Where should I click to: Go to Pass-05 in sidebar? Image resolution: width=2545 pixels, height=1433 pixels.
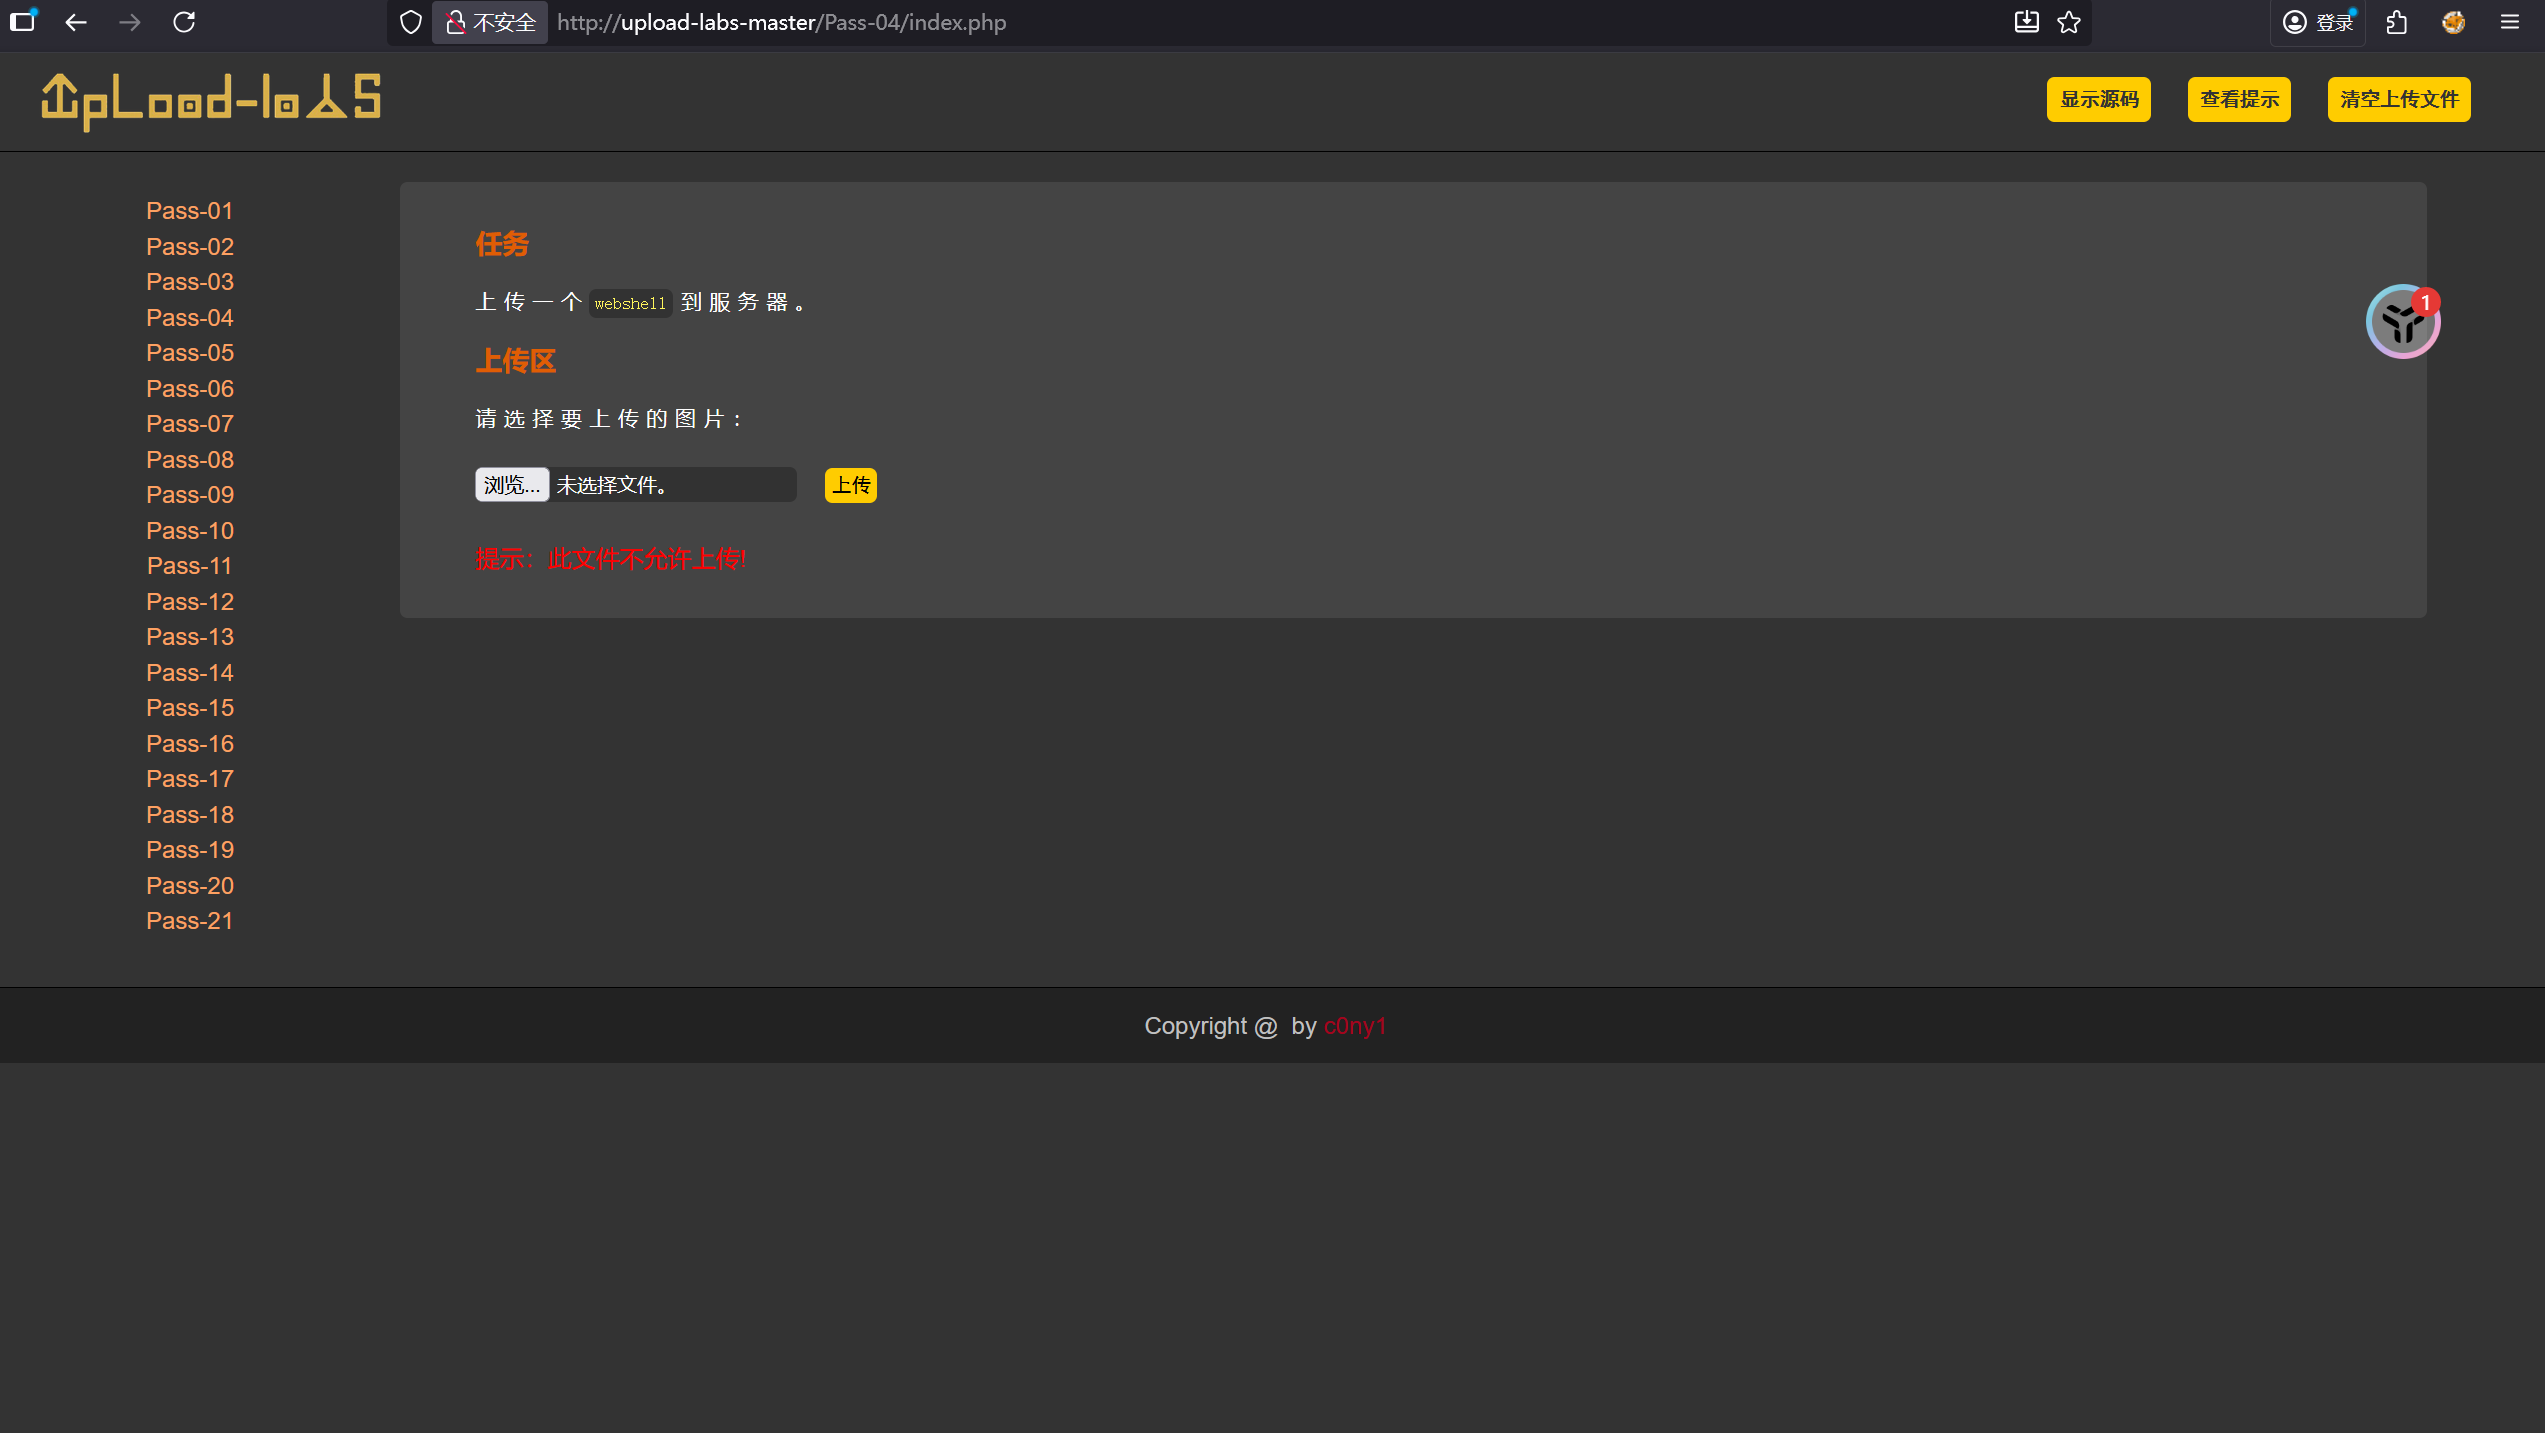click(190, 353)
